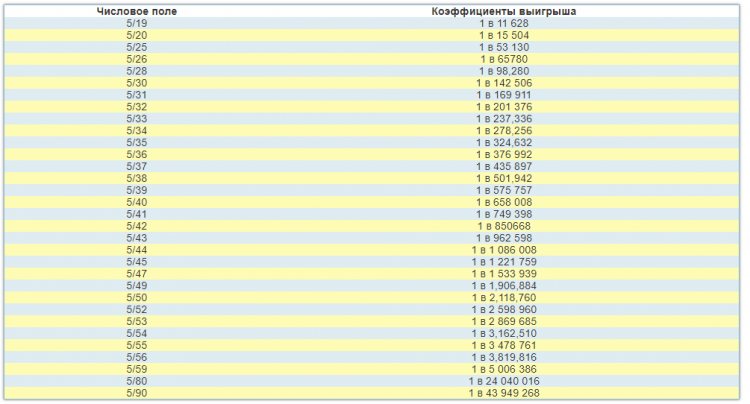Select the cell '5/33'
This screenshot has width=750, height=404.
[137, 119]
